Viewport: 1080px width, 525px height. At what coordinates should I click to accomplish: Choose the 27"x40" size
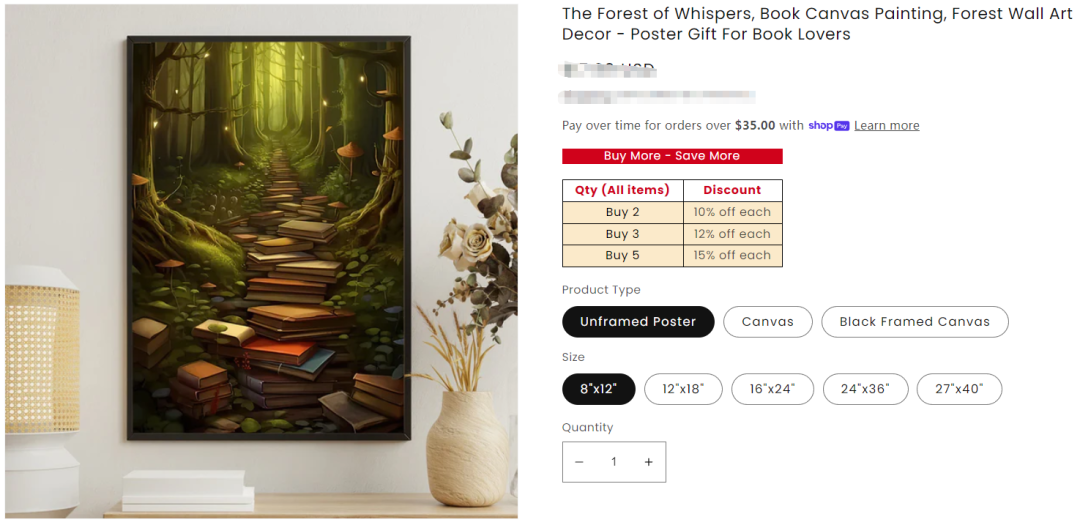tap(959, 389)
